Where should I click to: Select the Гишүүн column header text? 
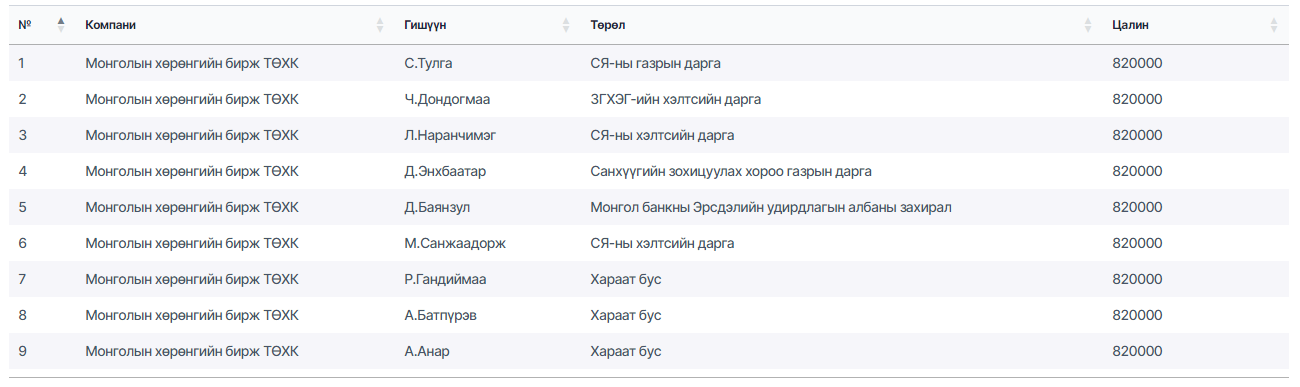[x=426, y=25]
